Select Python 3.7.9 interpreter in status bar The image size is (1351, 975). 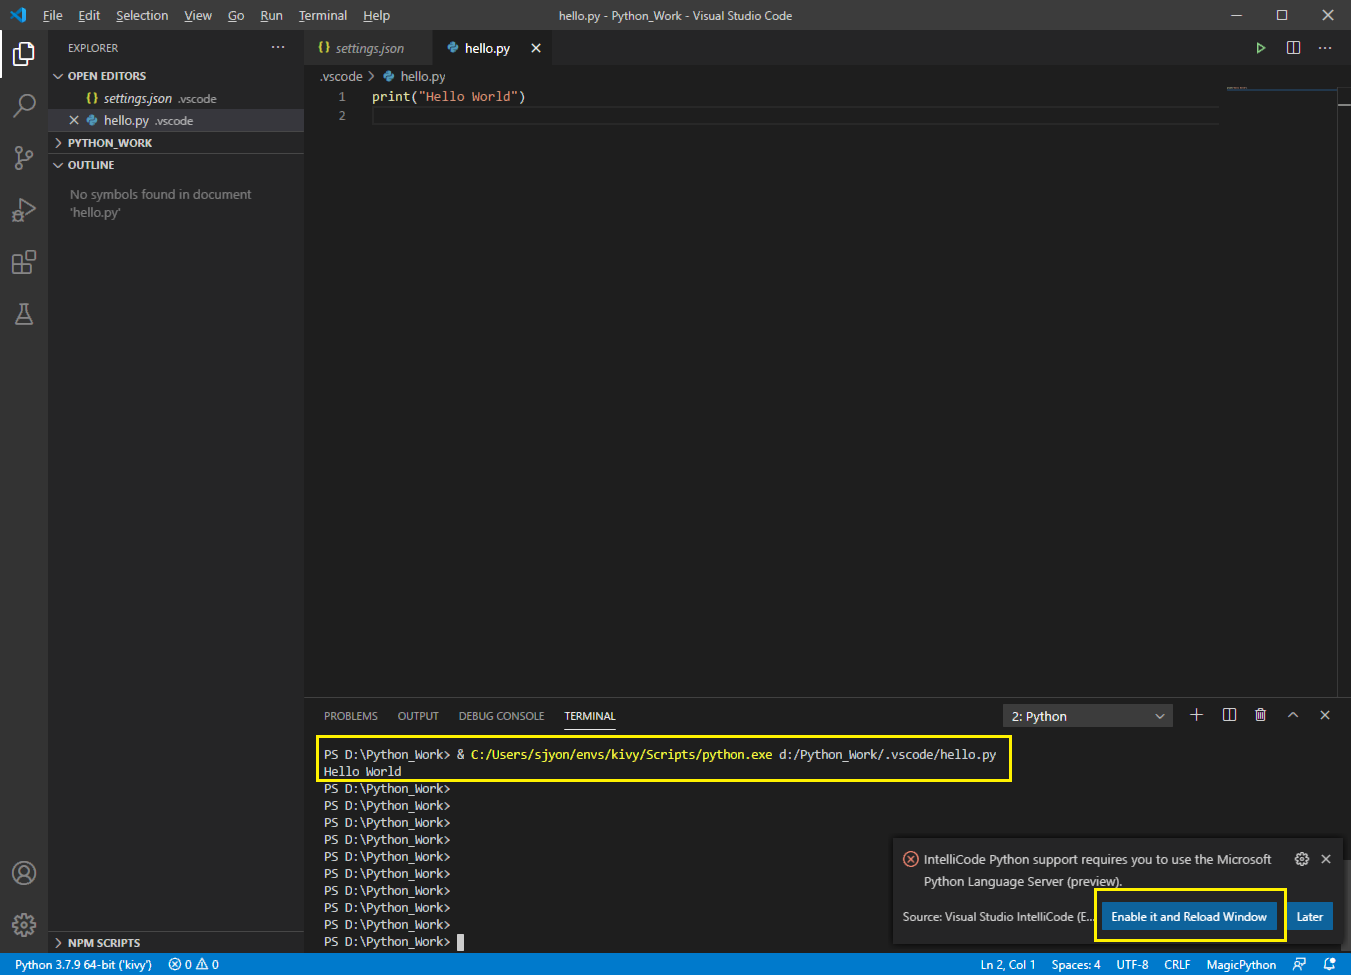coord(83,965)
